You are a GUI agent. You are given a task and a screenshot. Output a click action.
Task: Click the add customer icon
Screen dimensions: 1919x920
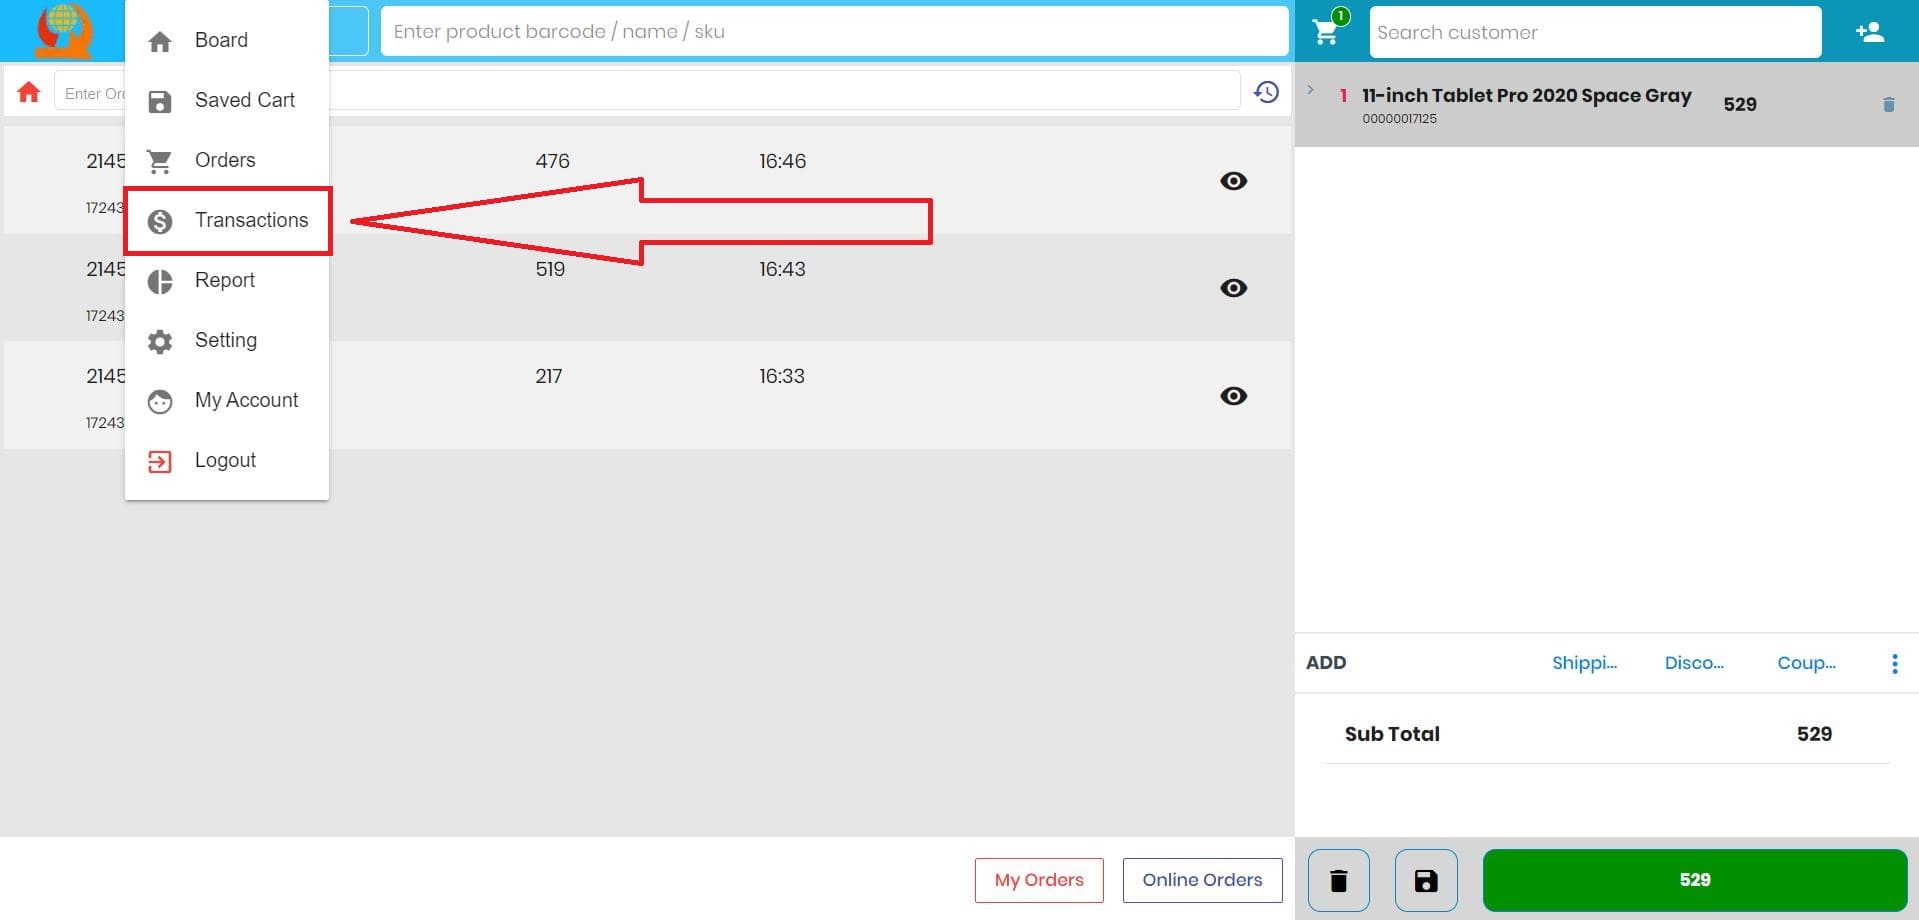(1869, 31)
